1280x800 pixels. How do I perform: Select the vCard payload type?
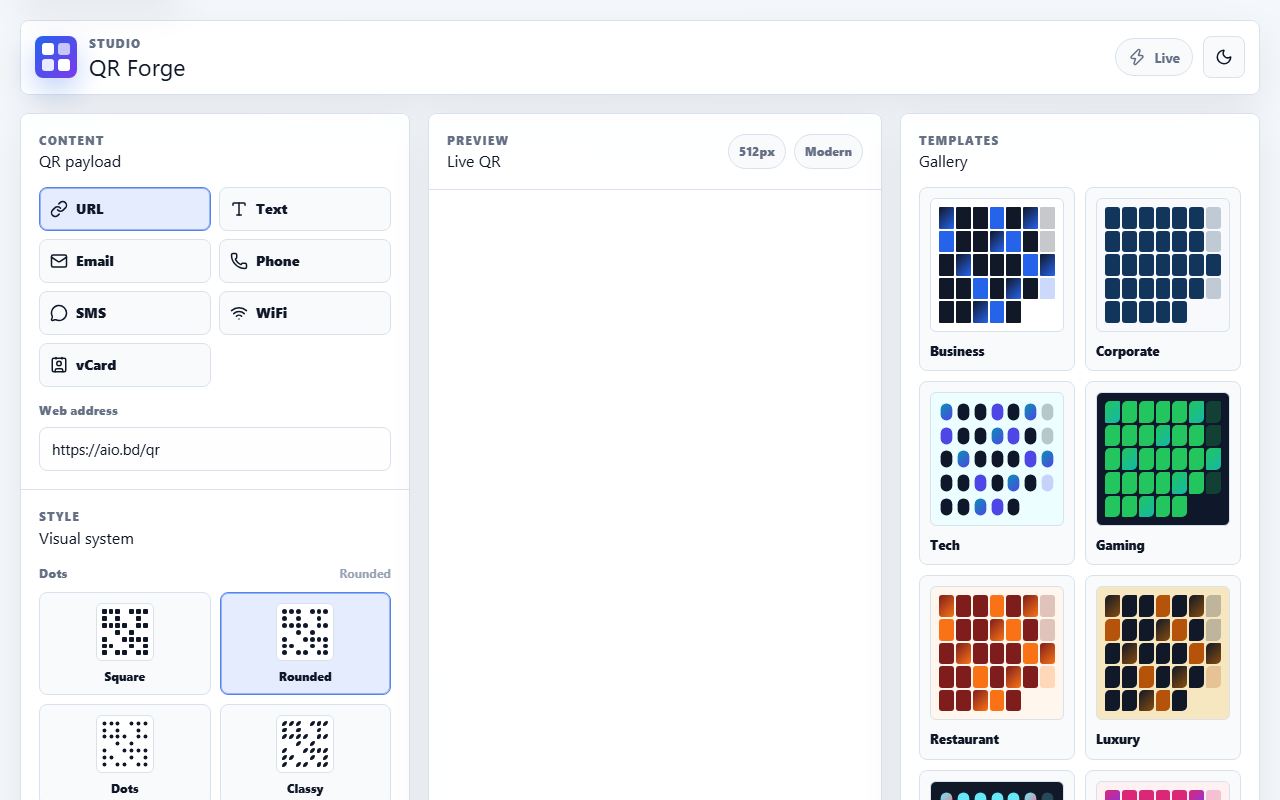click(125, 365)
